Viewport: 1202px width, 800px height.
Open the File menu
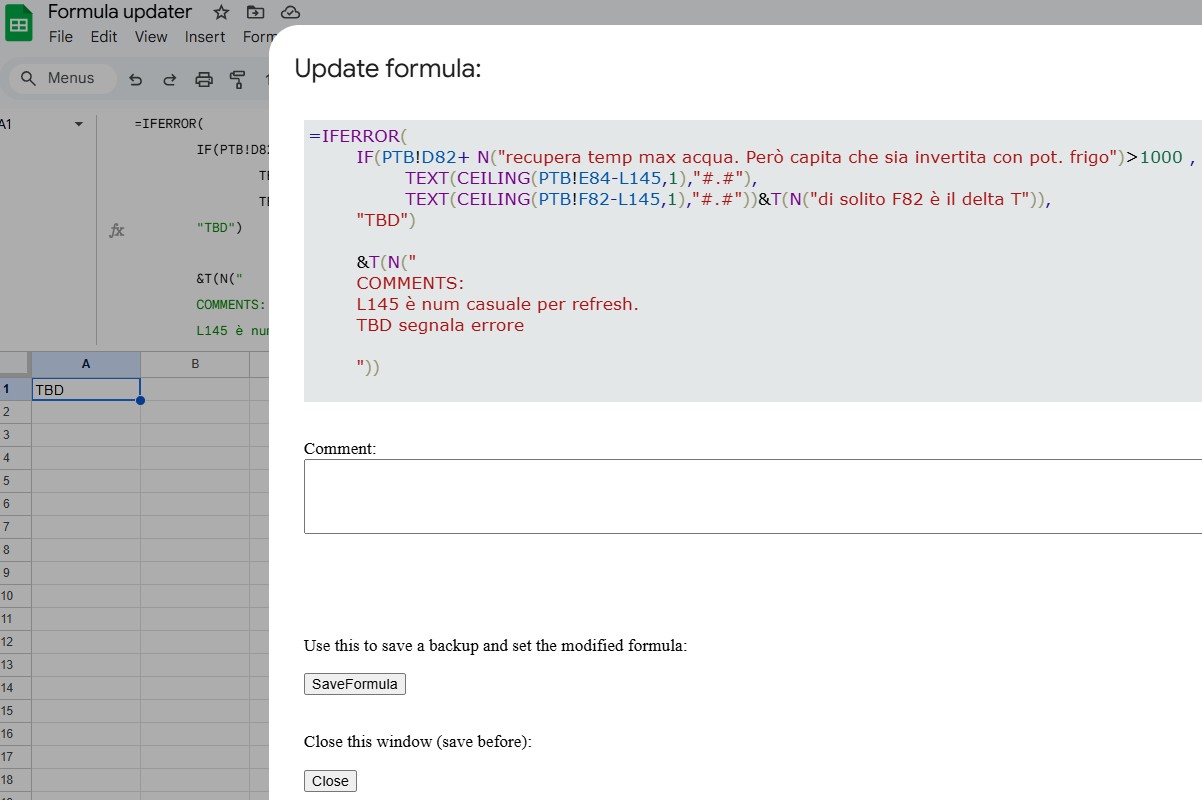[61, 37]
